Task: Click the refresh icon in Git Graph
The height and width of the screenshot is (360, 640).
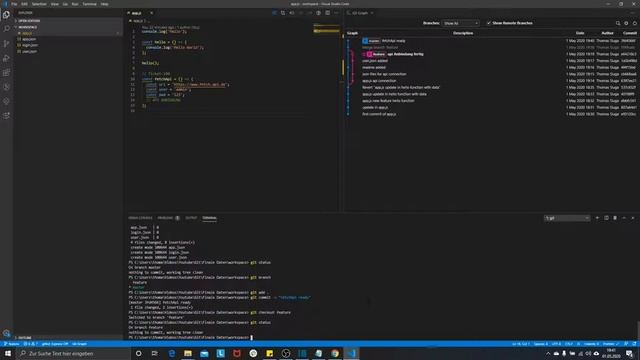Action: tap(634, 23)
